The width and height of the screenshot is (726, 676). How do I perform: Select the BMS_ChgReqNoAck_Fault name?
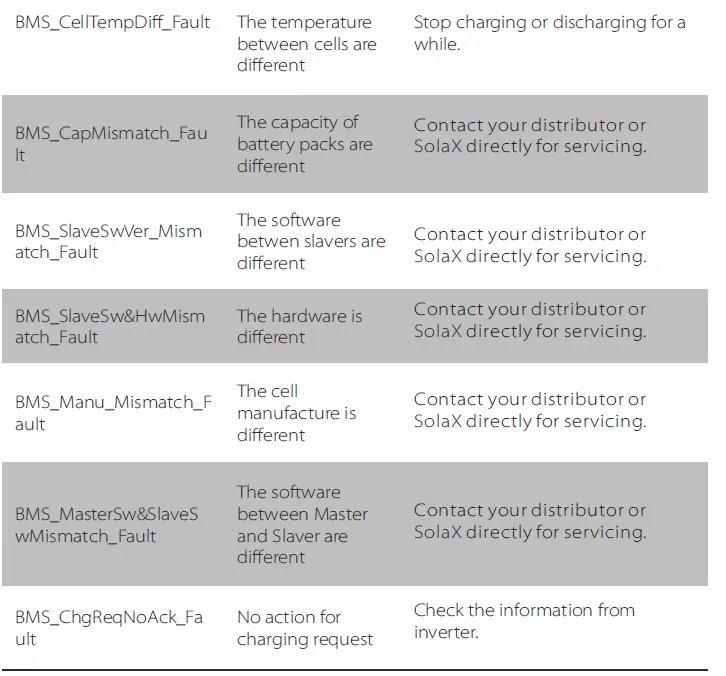click(108, 627)
